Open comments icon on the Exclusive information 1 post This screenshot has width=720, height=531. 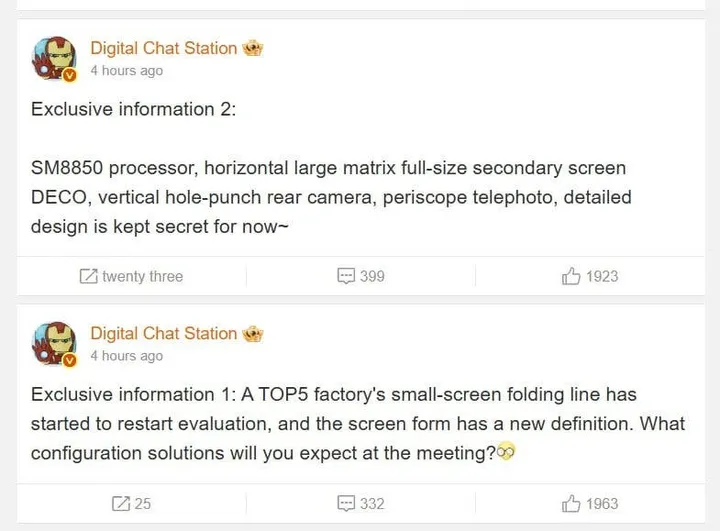346,503
